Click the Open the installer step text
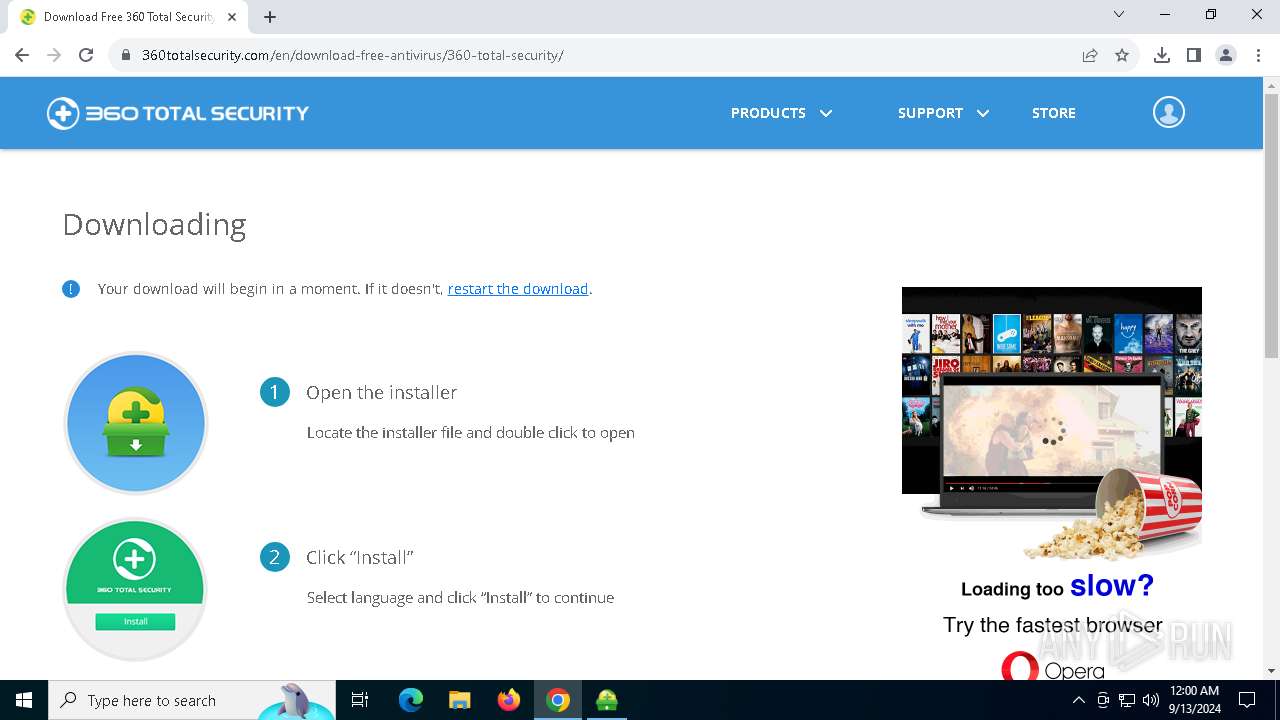Screen dimensions: 1280x720 tap(382, 393)
